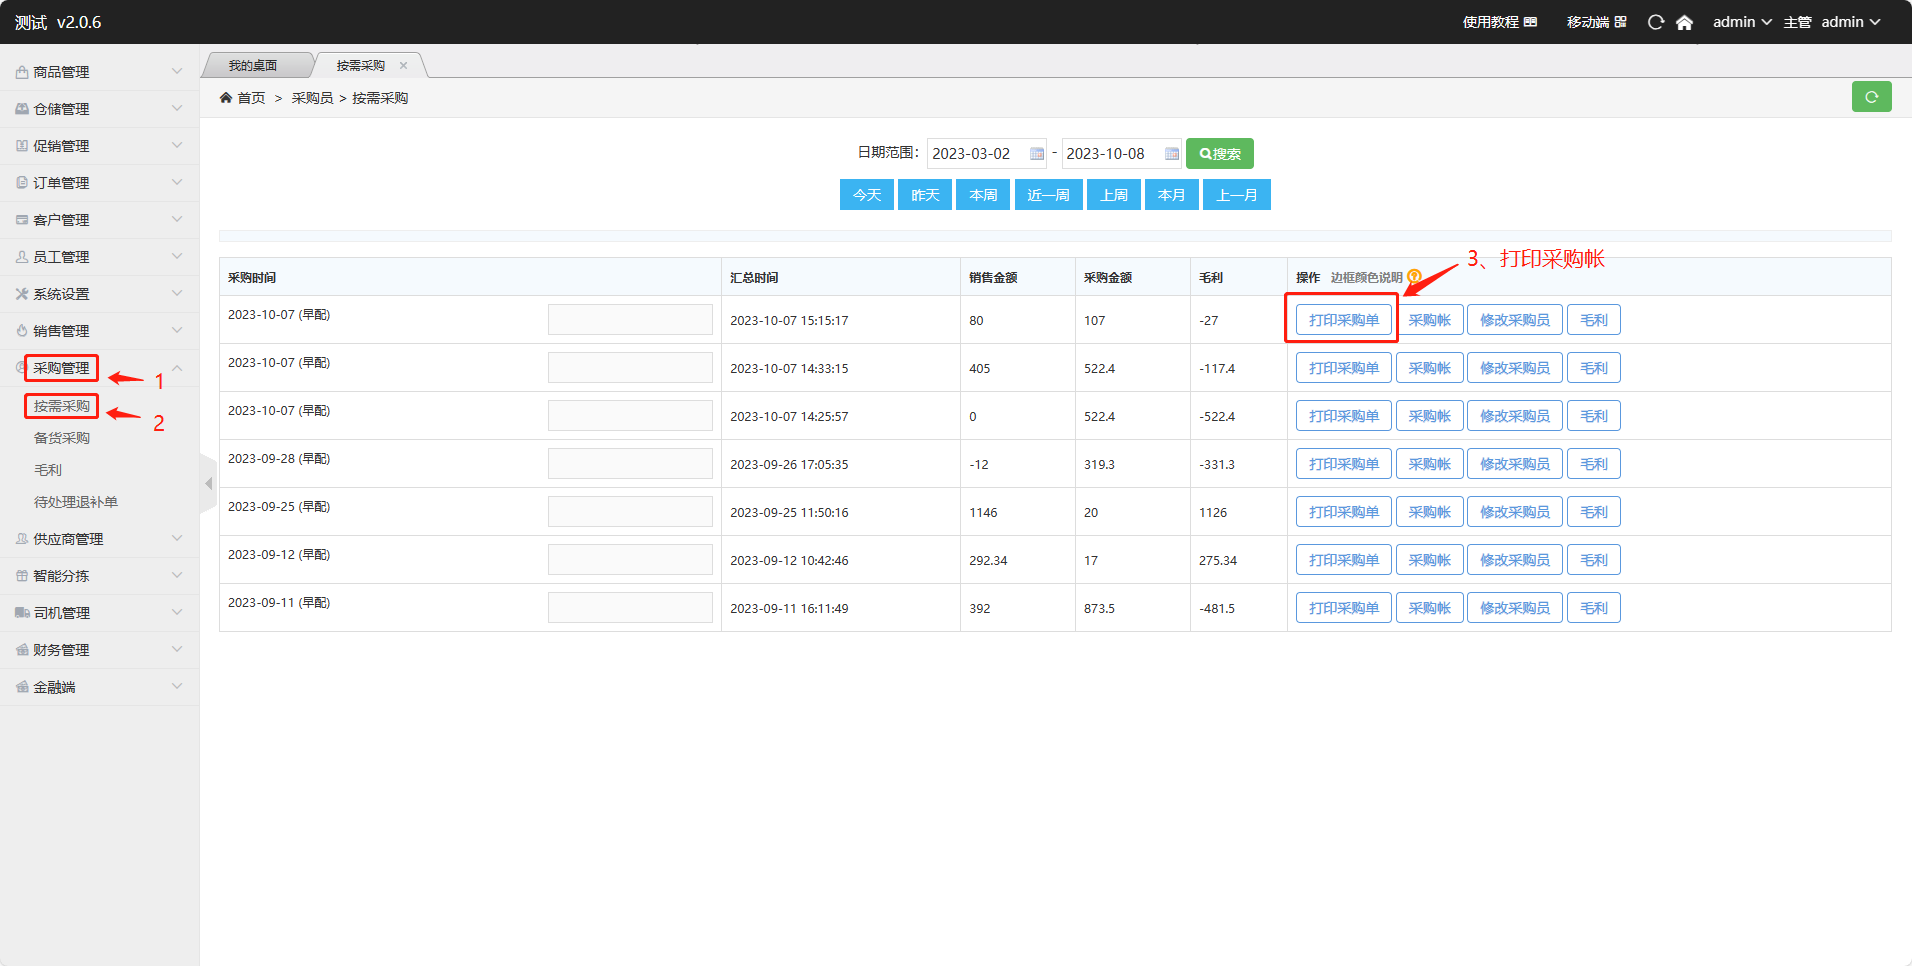
Task: Collapse the left sidebar with arrow handle
Action: [208, 484]
